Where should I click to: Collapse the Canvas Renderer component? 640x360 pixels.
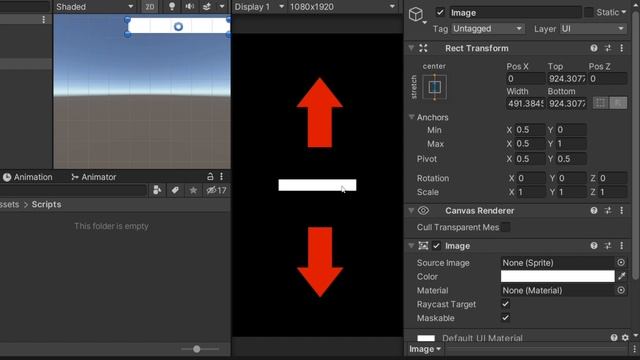(x=411, y=211)
